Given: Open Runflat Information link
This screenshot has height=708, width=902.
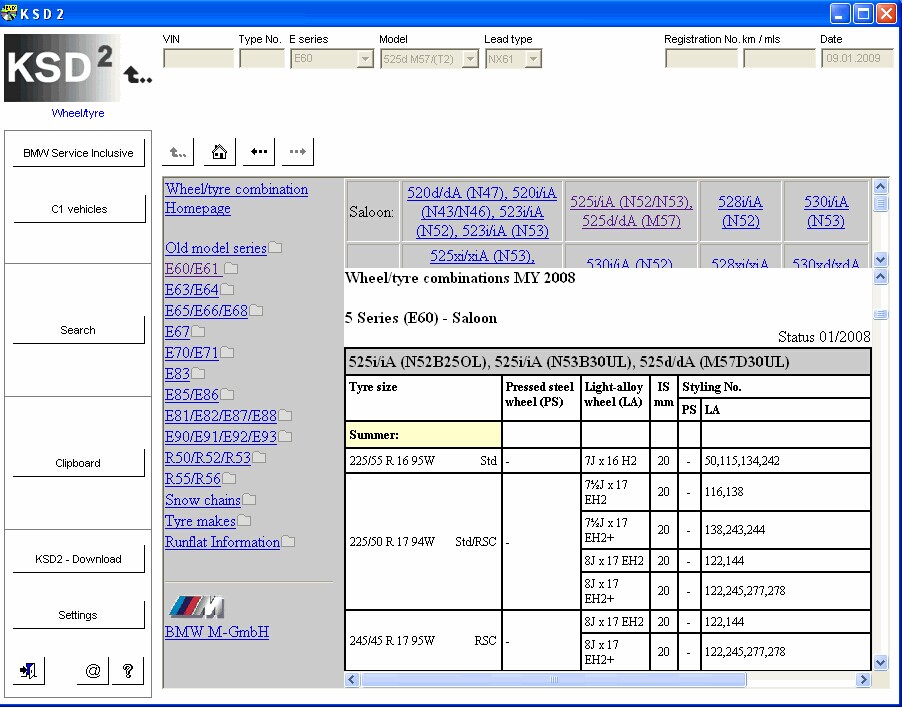Looking at the screenshot, I should (x=223, y=542).
